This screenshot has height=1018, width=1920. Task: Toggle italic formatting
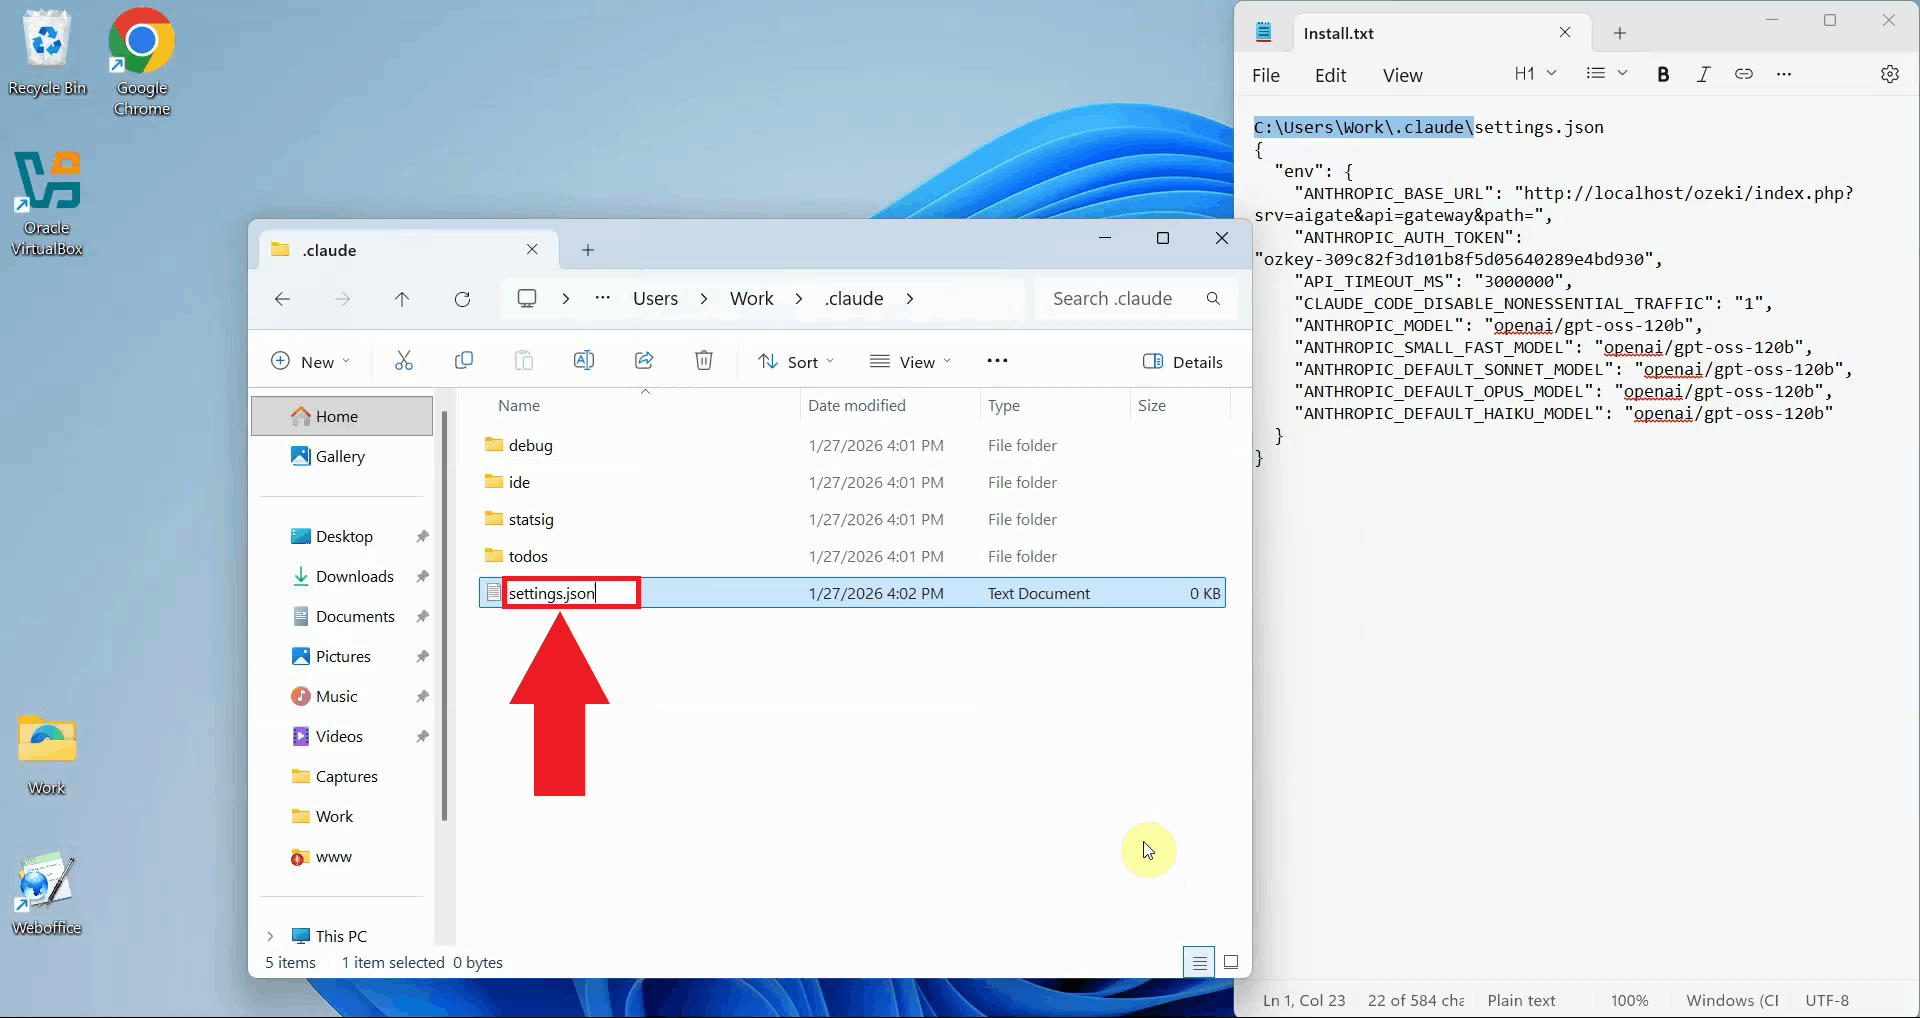[x=1704, y=74]
